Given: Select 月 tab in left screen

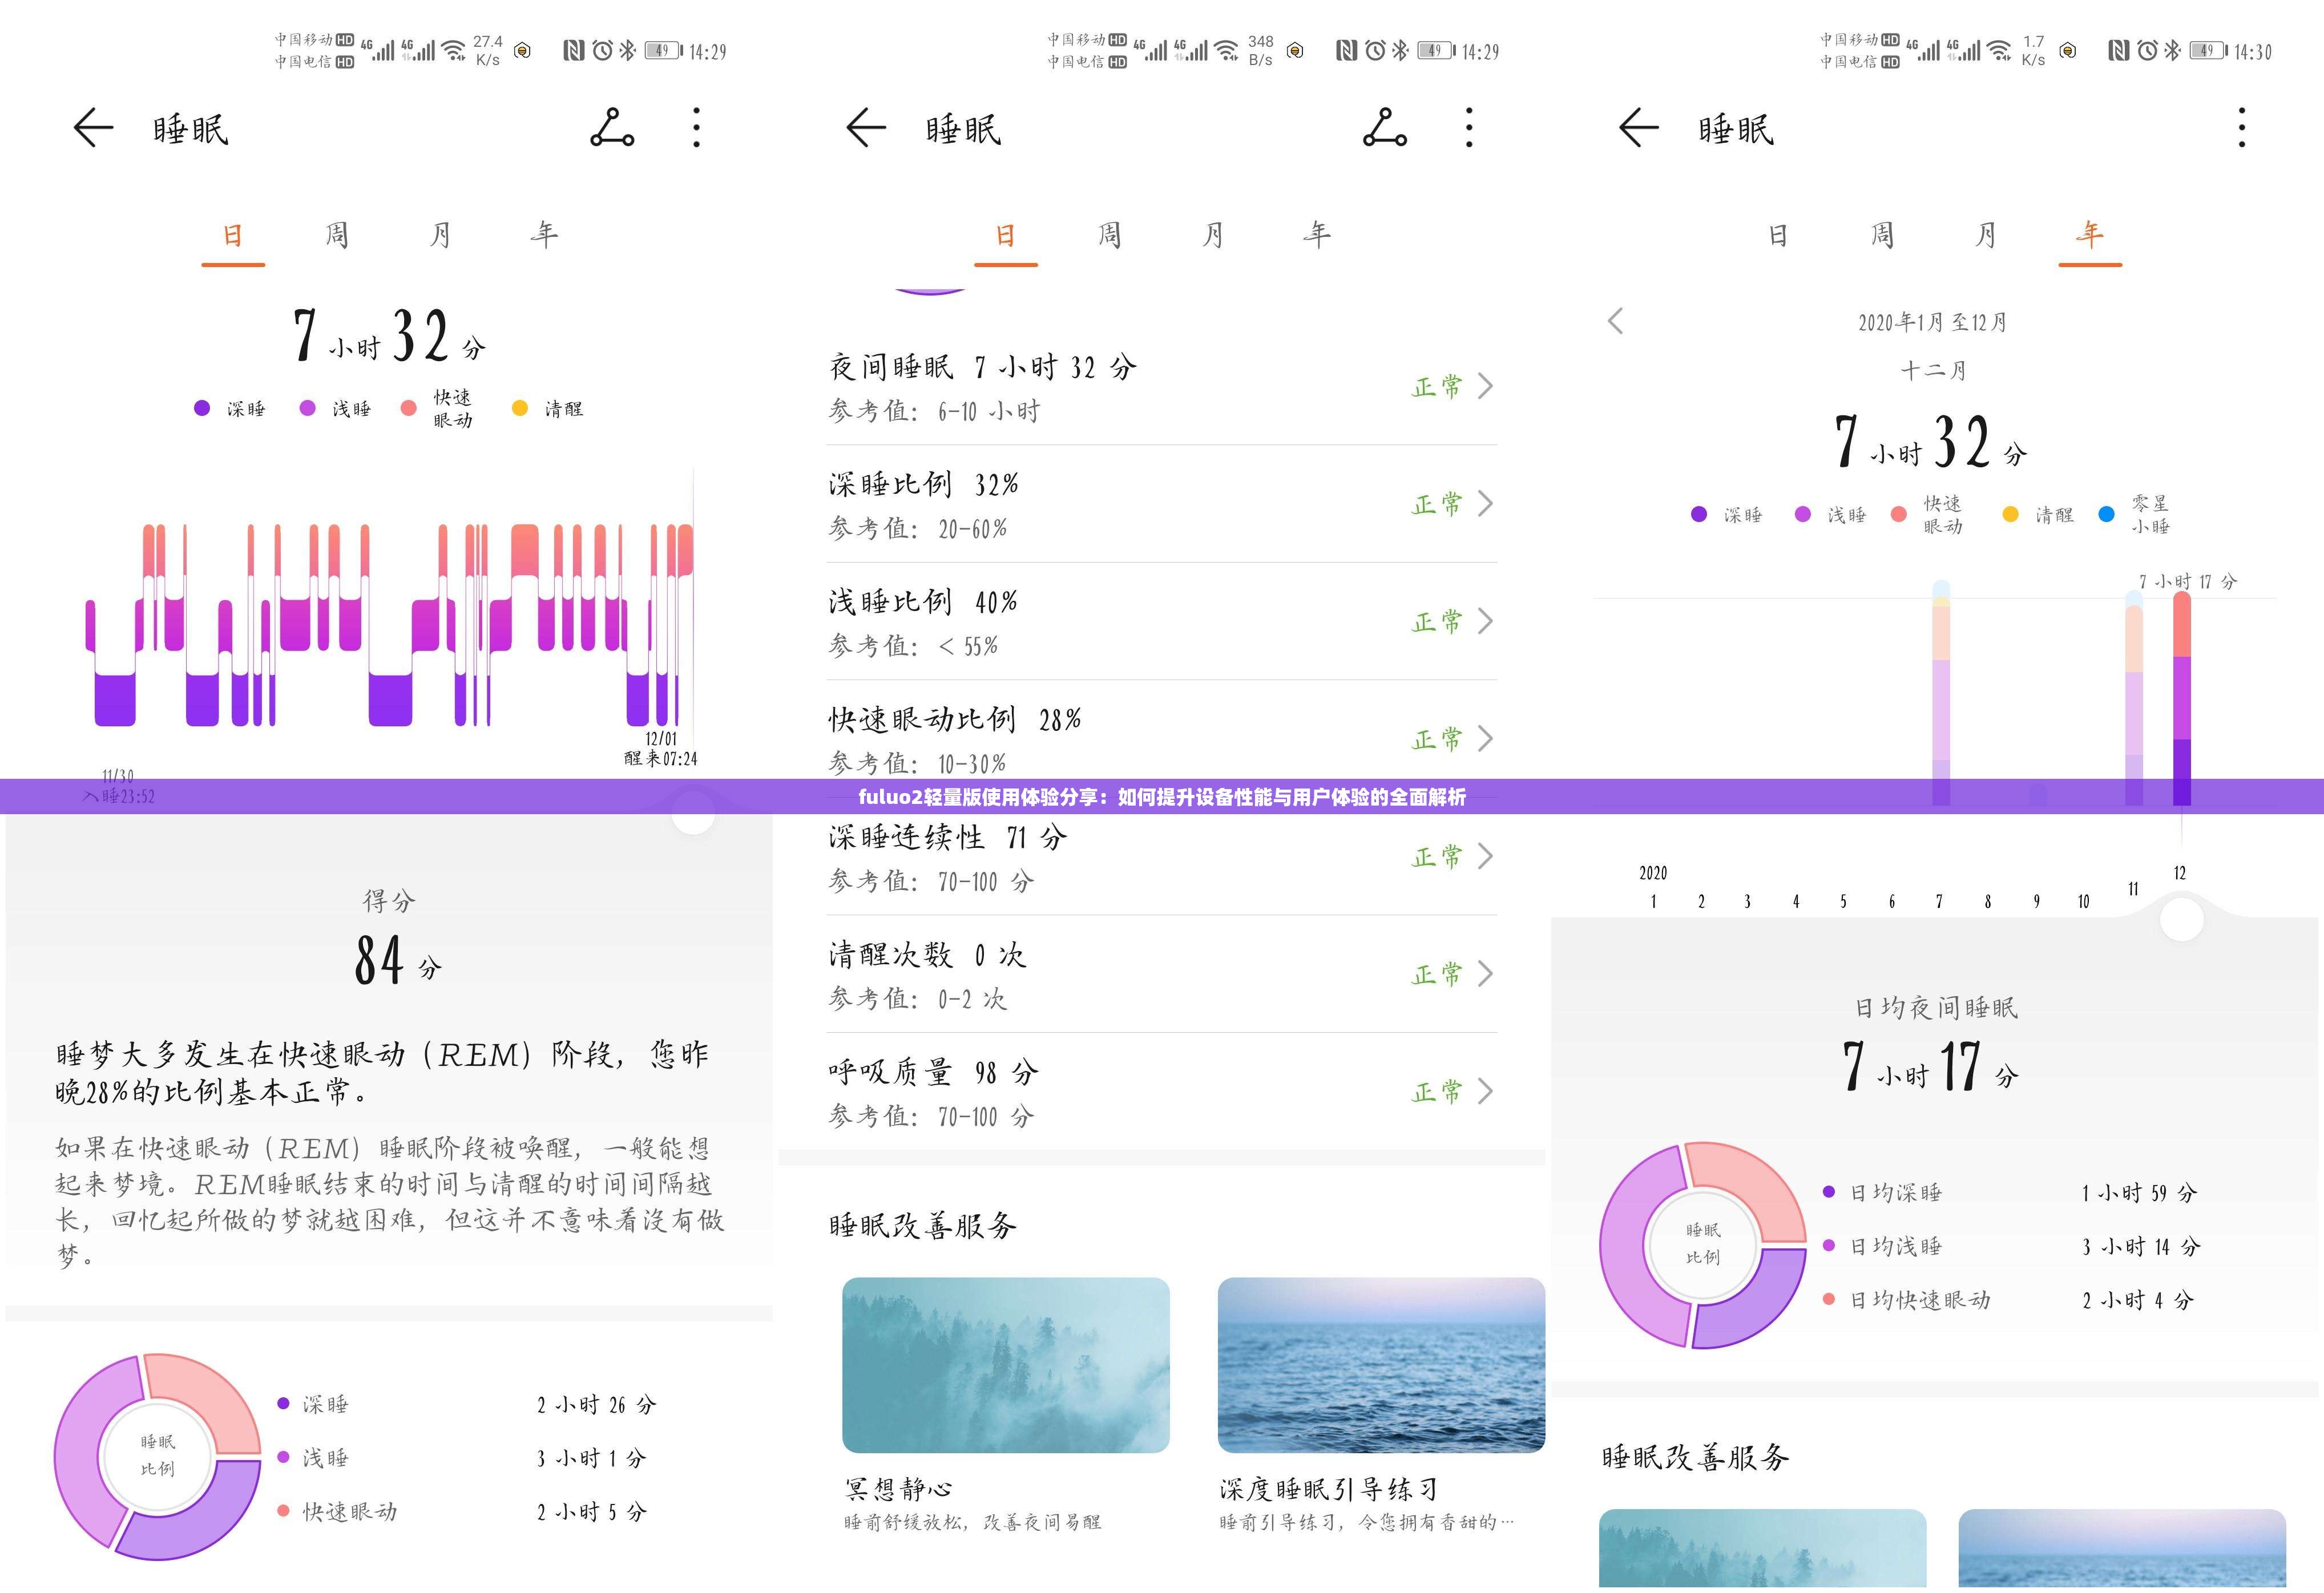Looking at the screenshot, I should tap(441, 236).
